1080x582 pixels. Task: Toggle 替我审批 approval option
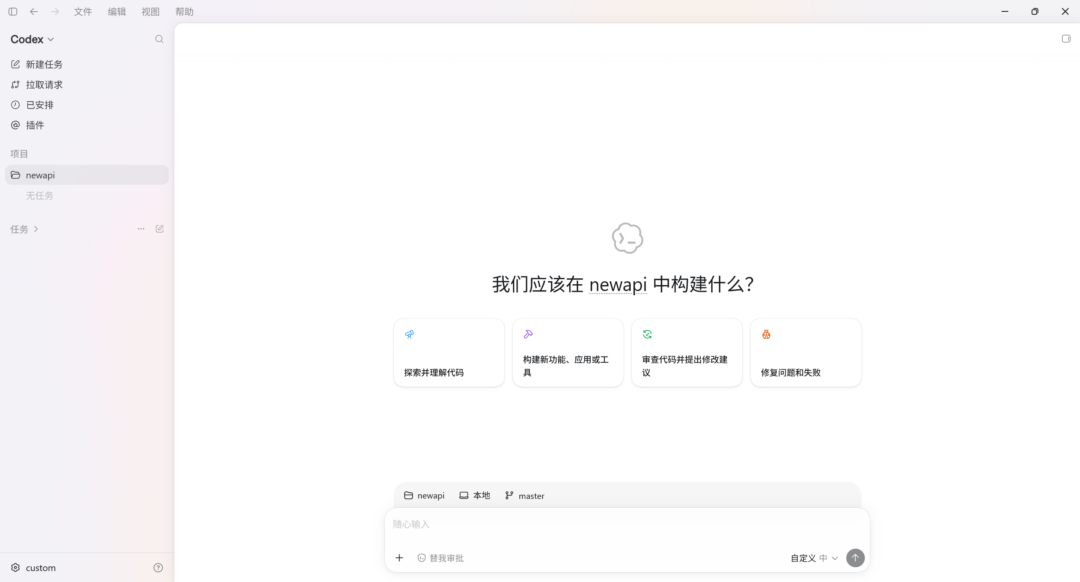click(x=440, y=558)
